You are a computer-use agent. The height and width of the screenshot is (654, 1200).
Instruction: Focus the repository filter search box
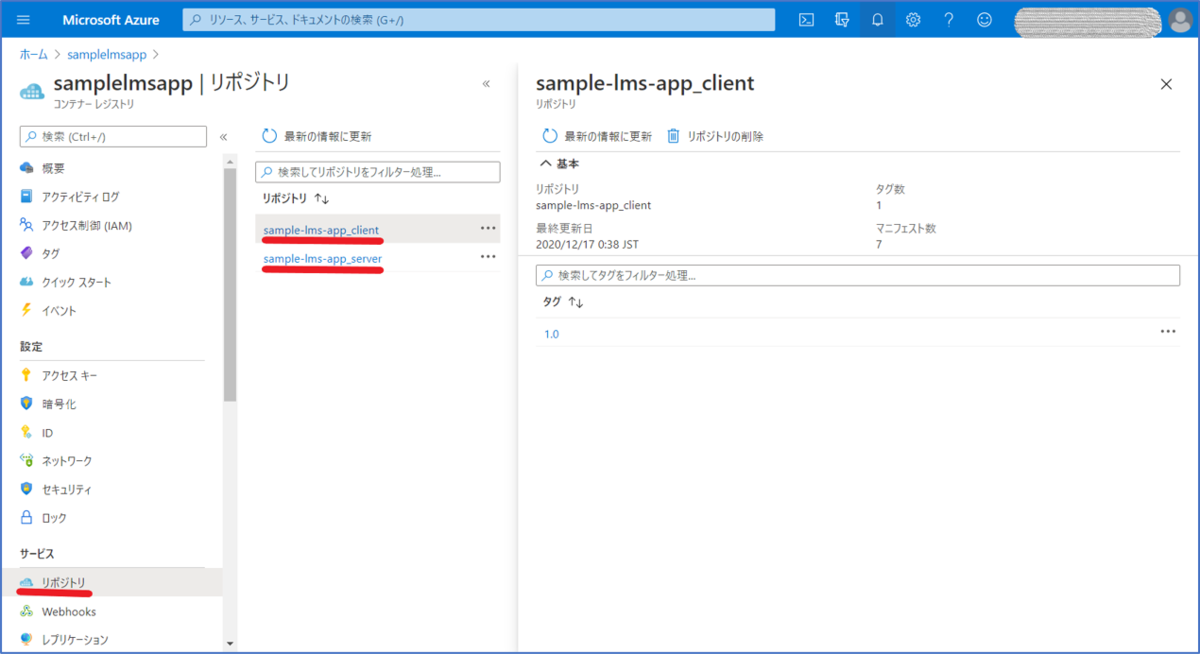point(378,172)
